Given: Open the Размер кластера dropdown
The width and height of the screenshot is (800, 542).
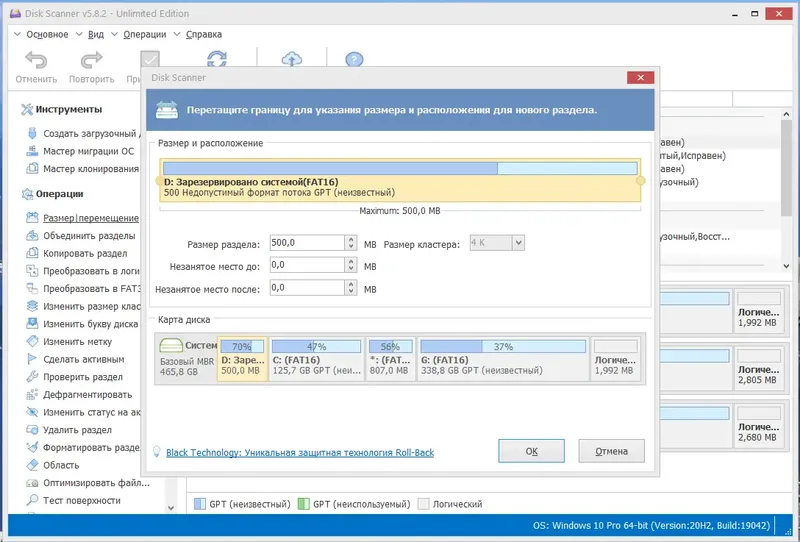Looking at the screenshot, I should coord(518,243).
